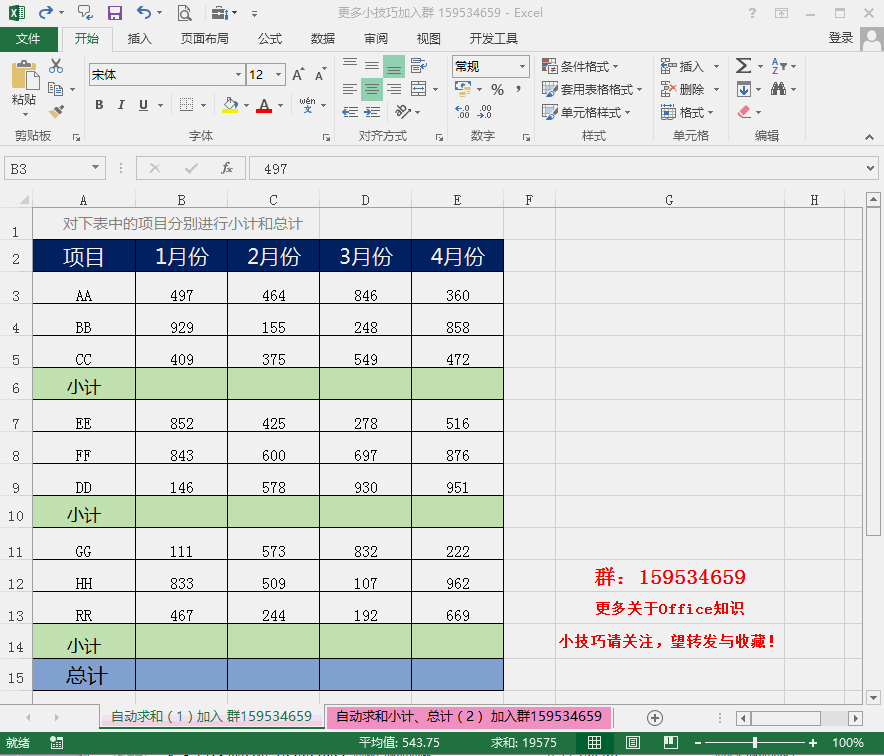This screenshot has height=756, width=884.
Task: Click the text Orientation icon
Action: 403,112
